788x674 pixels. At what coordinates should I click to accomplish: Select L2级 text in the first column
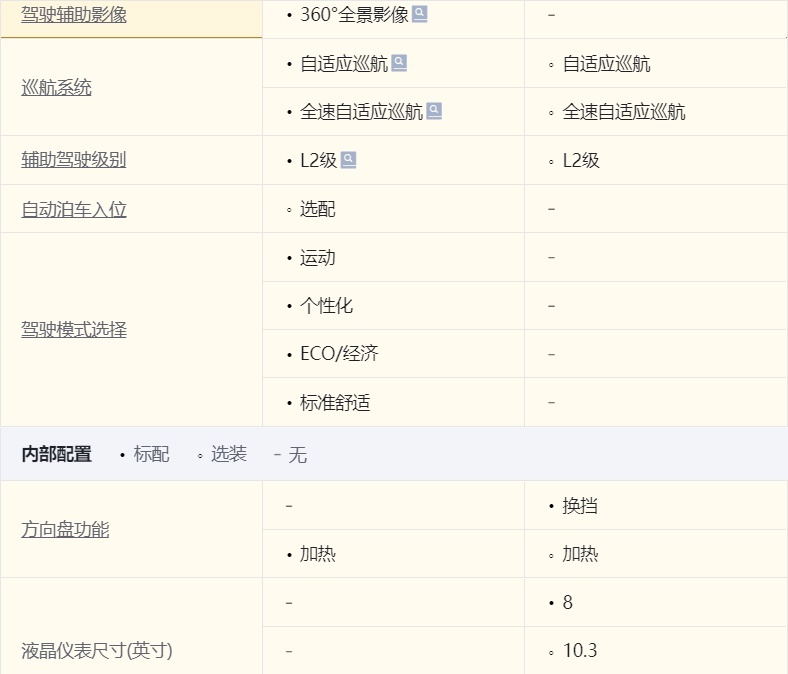319,160
